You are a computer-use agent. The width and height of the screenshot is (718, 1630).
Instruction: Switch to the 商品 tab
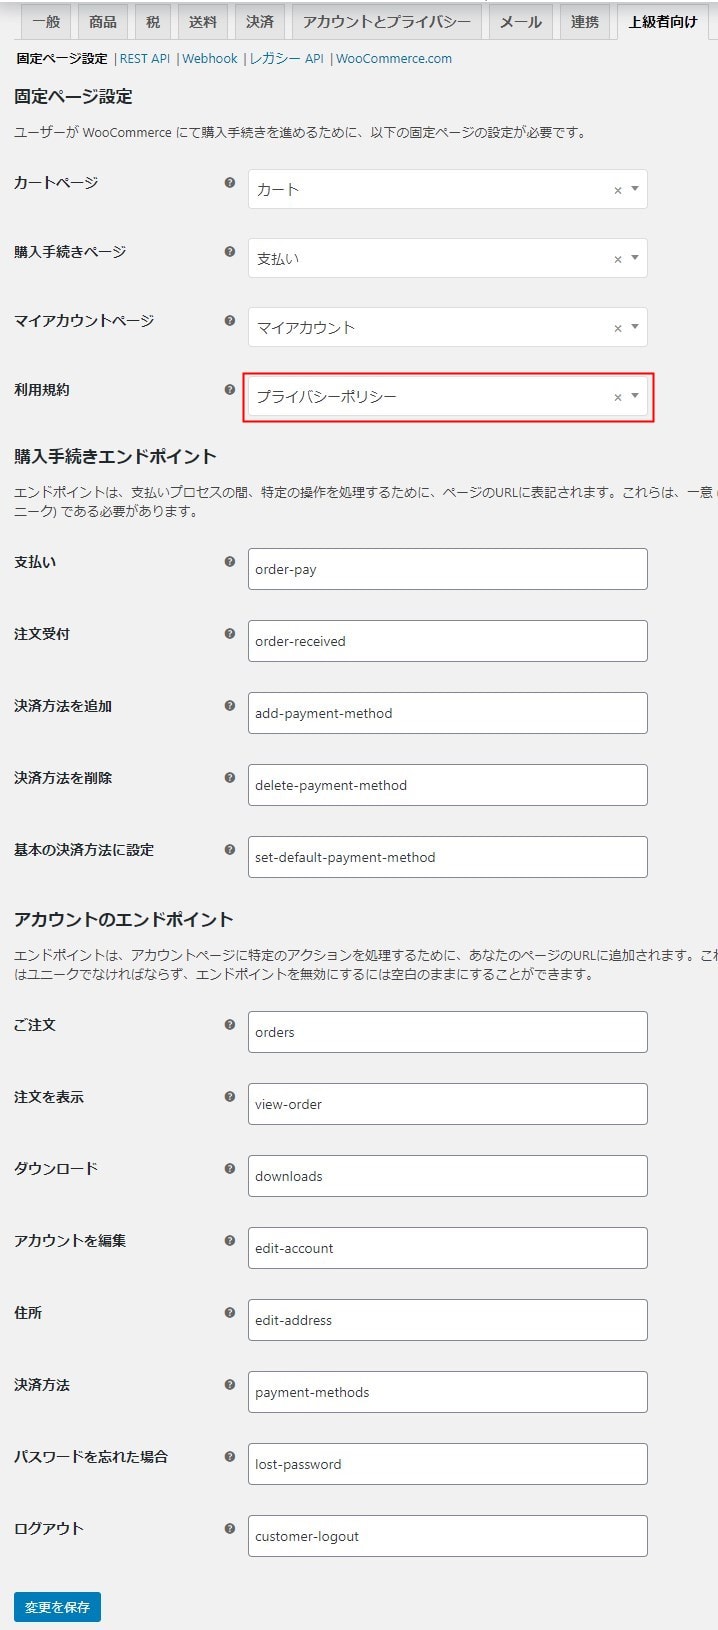pyautogui.click(x=102, y=21)
